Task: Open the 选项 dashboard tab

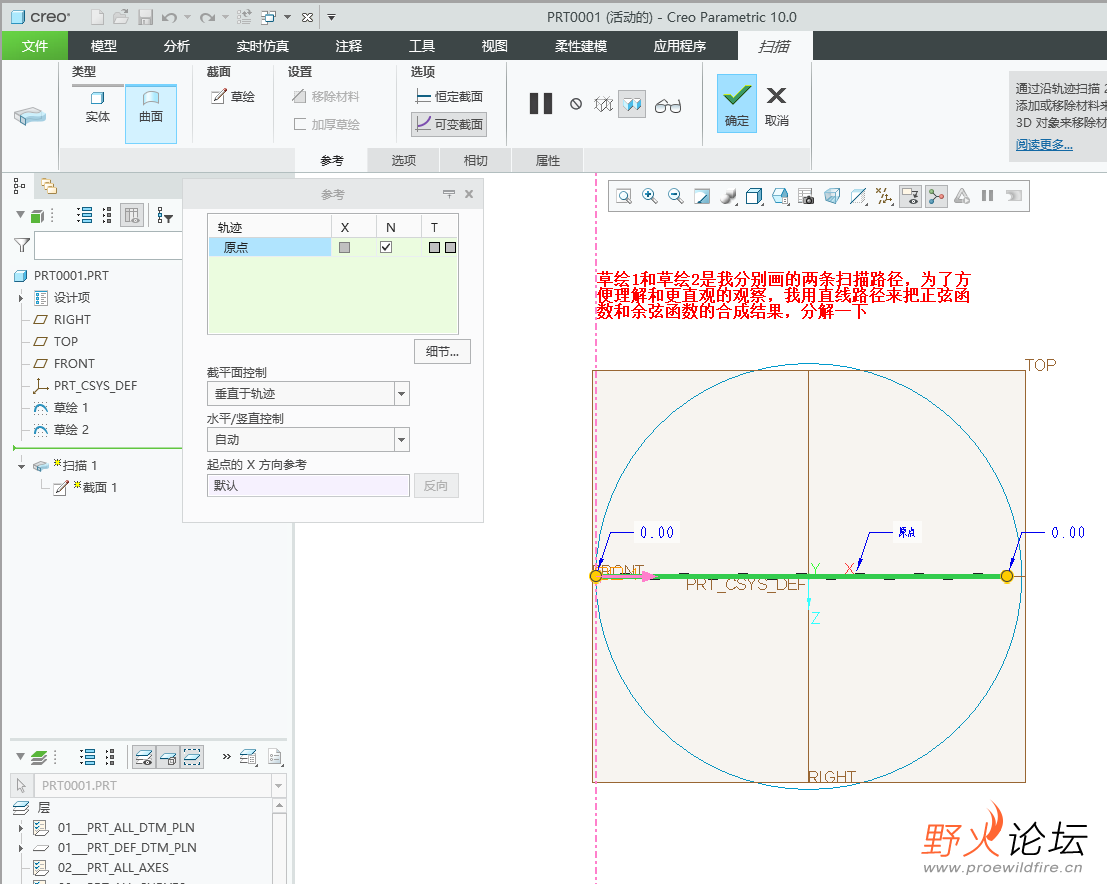Action: coord(404,160)
